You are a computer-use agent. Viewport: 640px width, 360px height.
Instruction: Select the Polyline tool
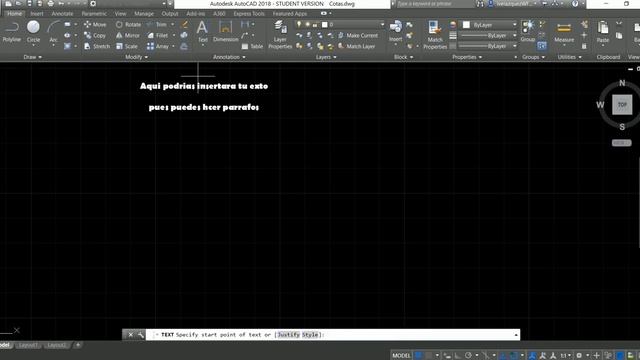tap(11, 32)
